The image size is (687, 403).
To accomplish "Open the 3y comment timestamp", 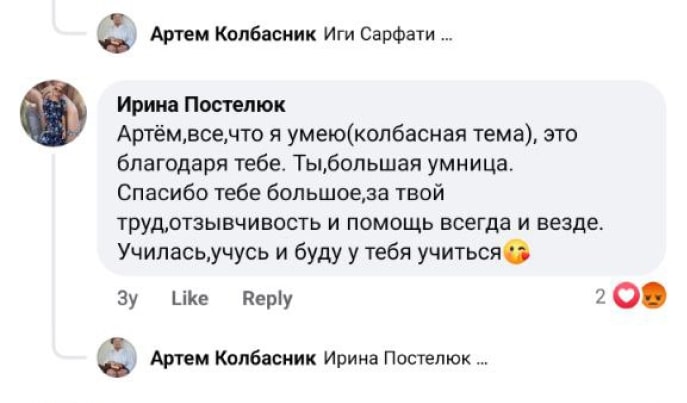I will (127, 298).
